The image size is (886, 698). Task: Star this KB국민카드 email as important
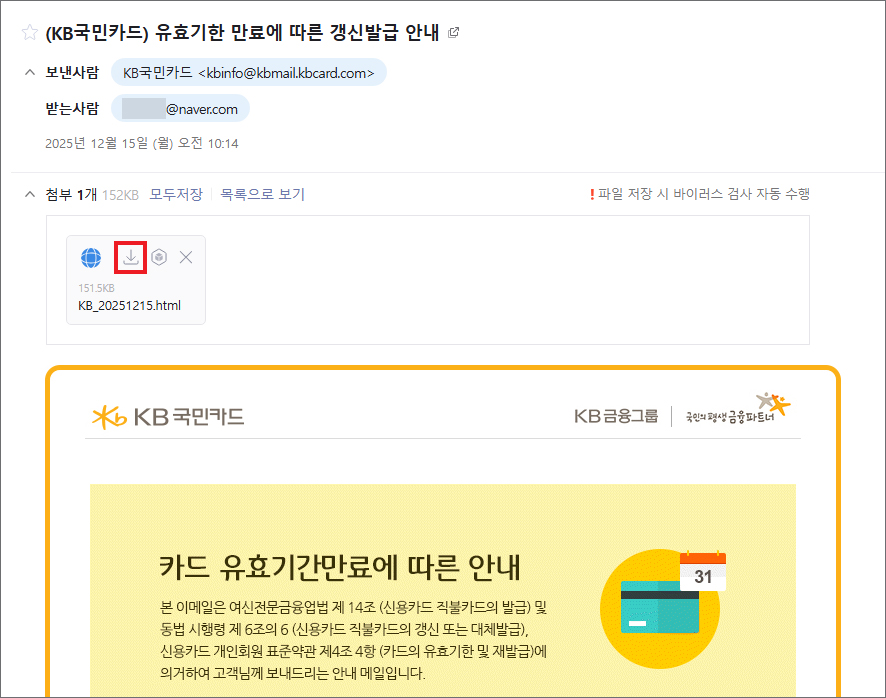pos(29,33)
